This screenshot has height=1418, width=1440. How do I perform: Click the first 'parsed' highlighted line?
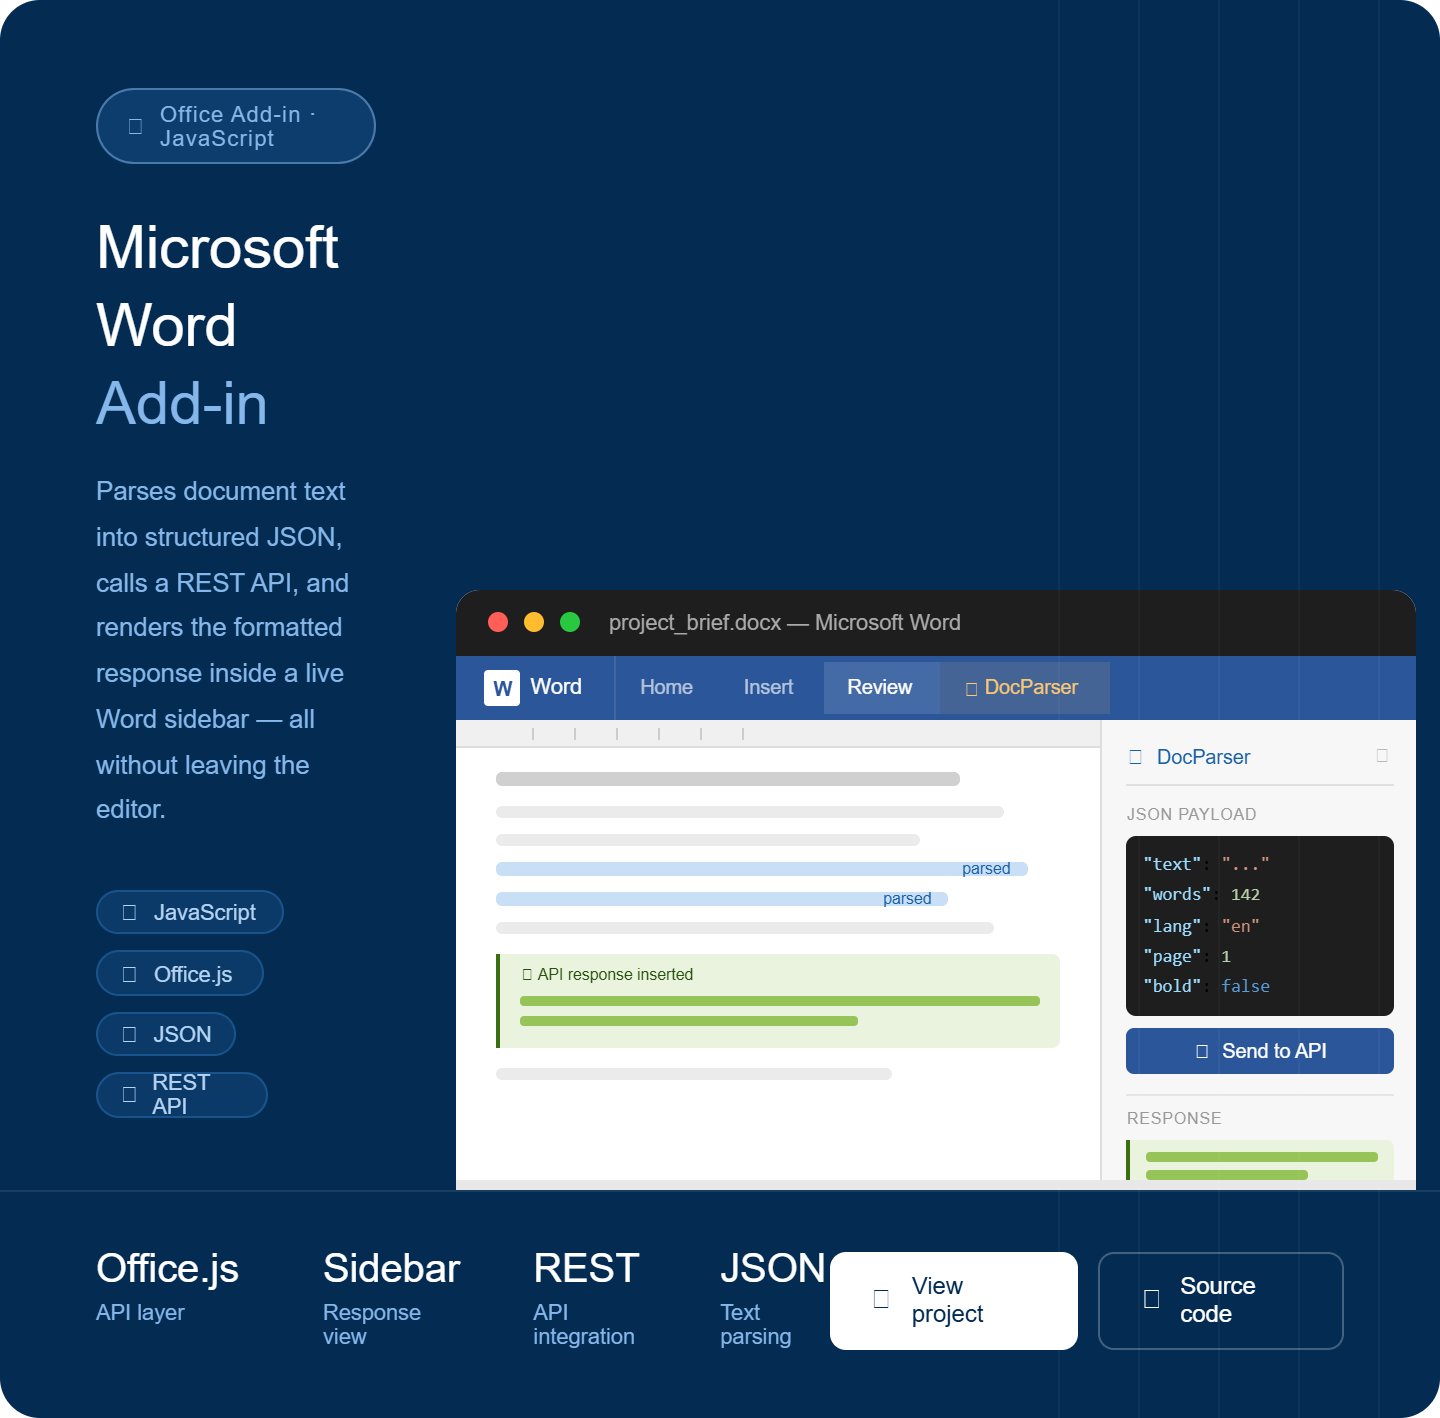(x=762, y=869)
